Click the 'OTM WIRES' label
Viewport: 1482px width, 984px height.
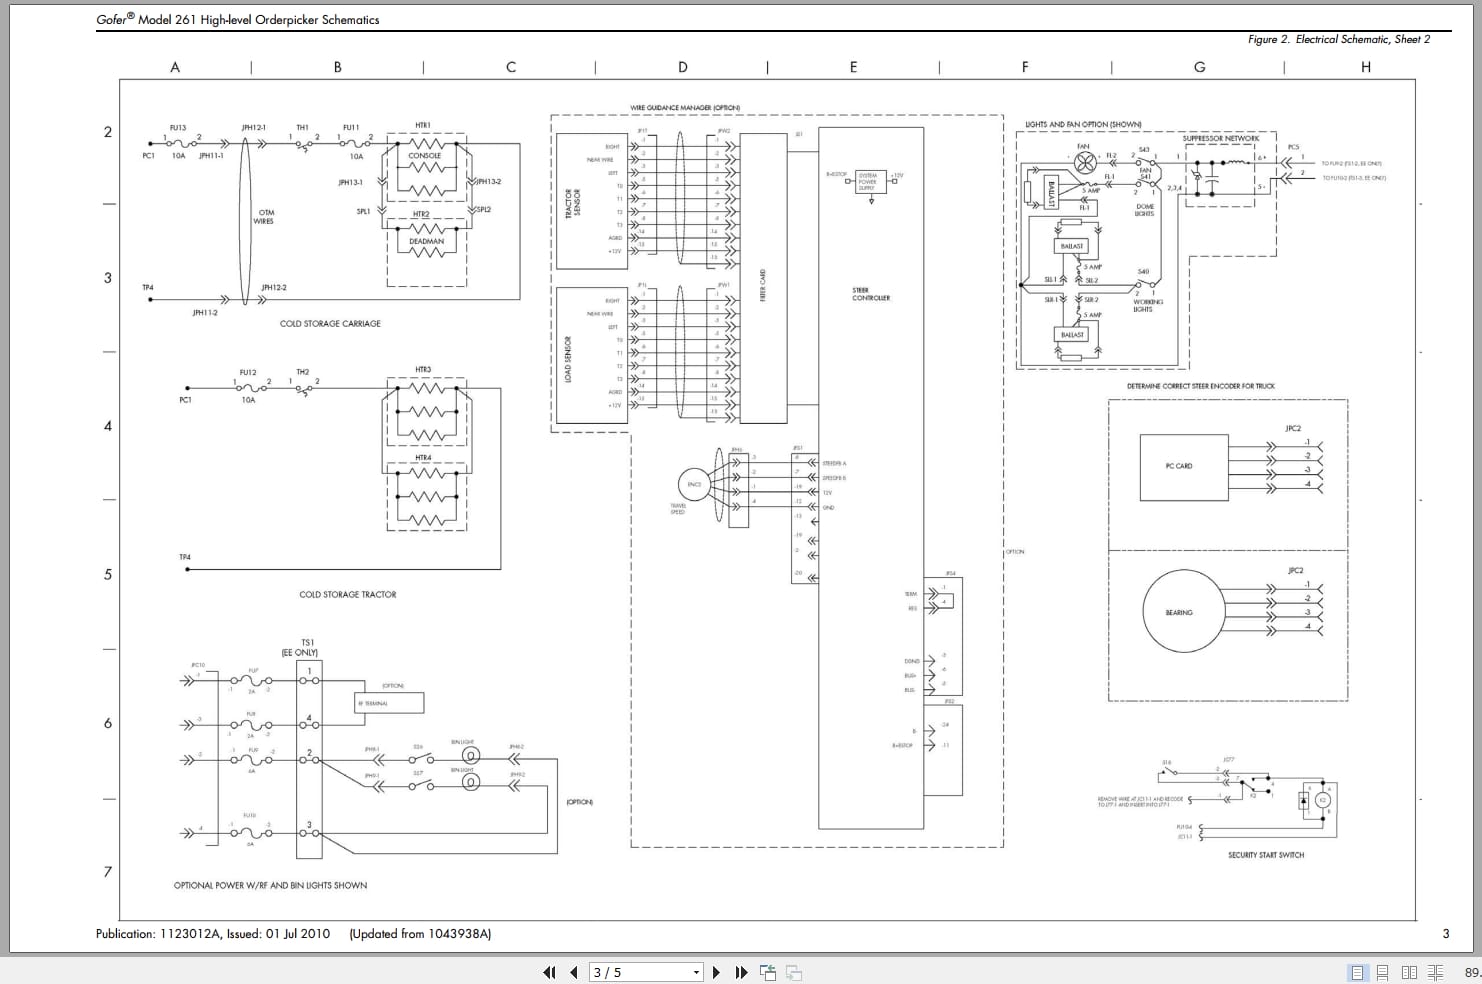tap(265, 217)
